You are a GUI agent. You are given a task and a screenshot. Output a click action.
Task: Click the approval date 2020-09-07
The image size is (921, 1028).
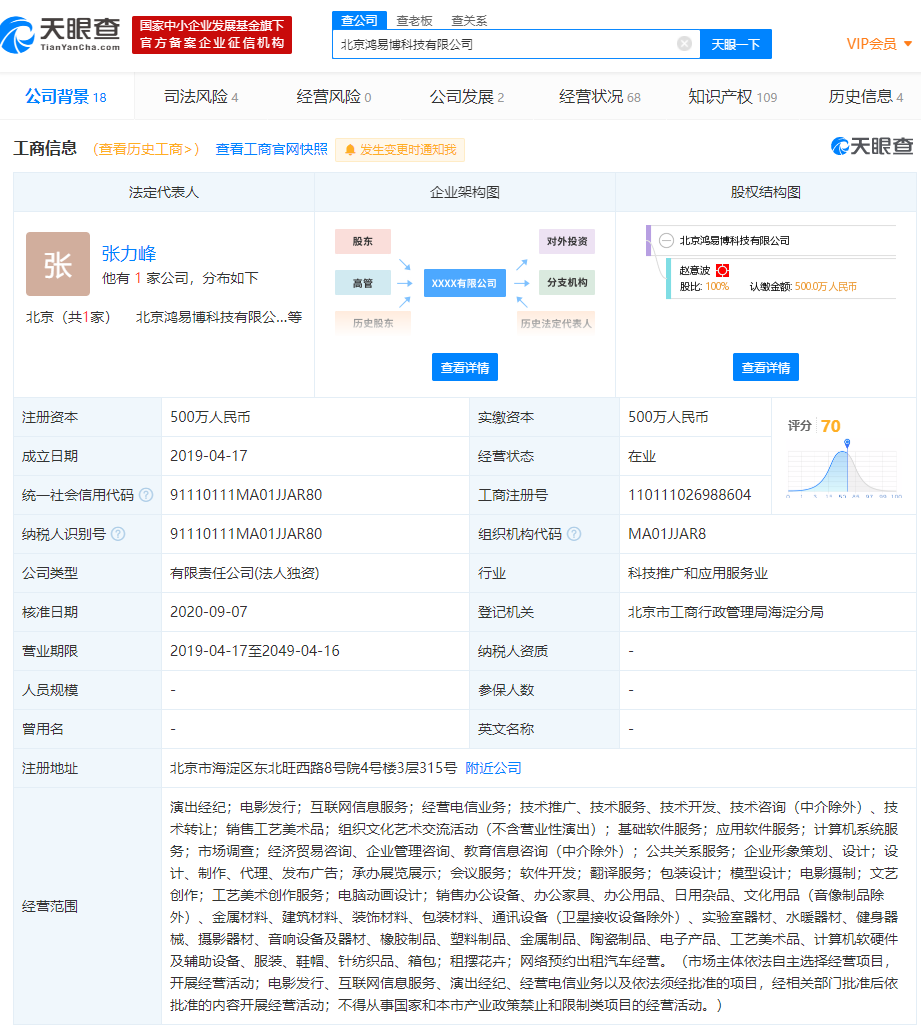208,612
